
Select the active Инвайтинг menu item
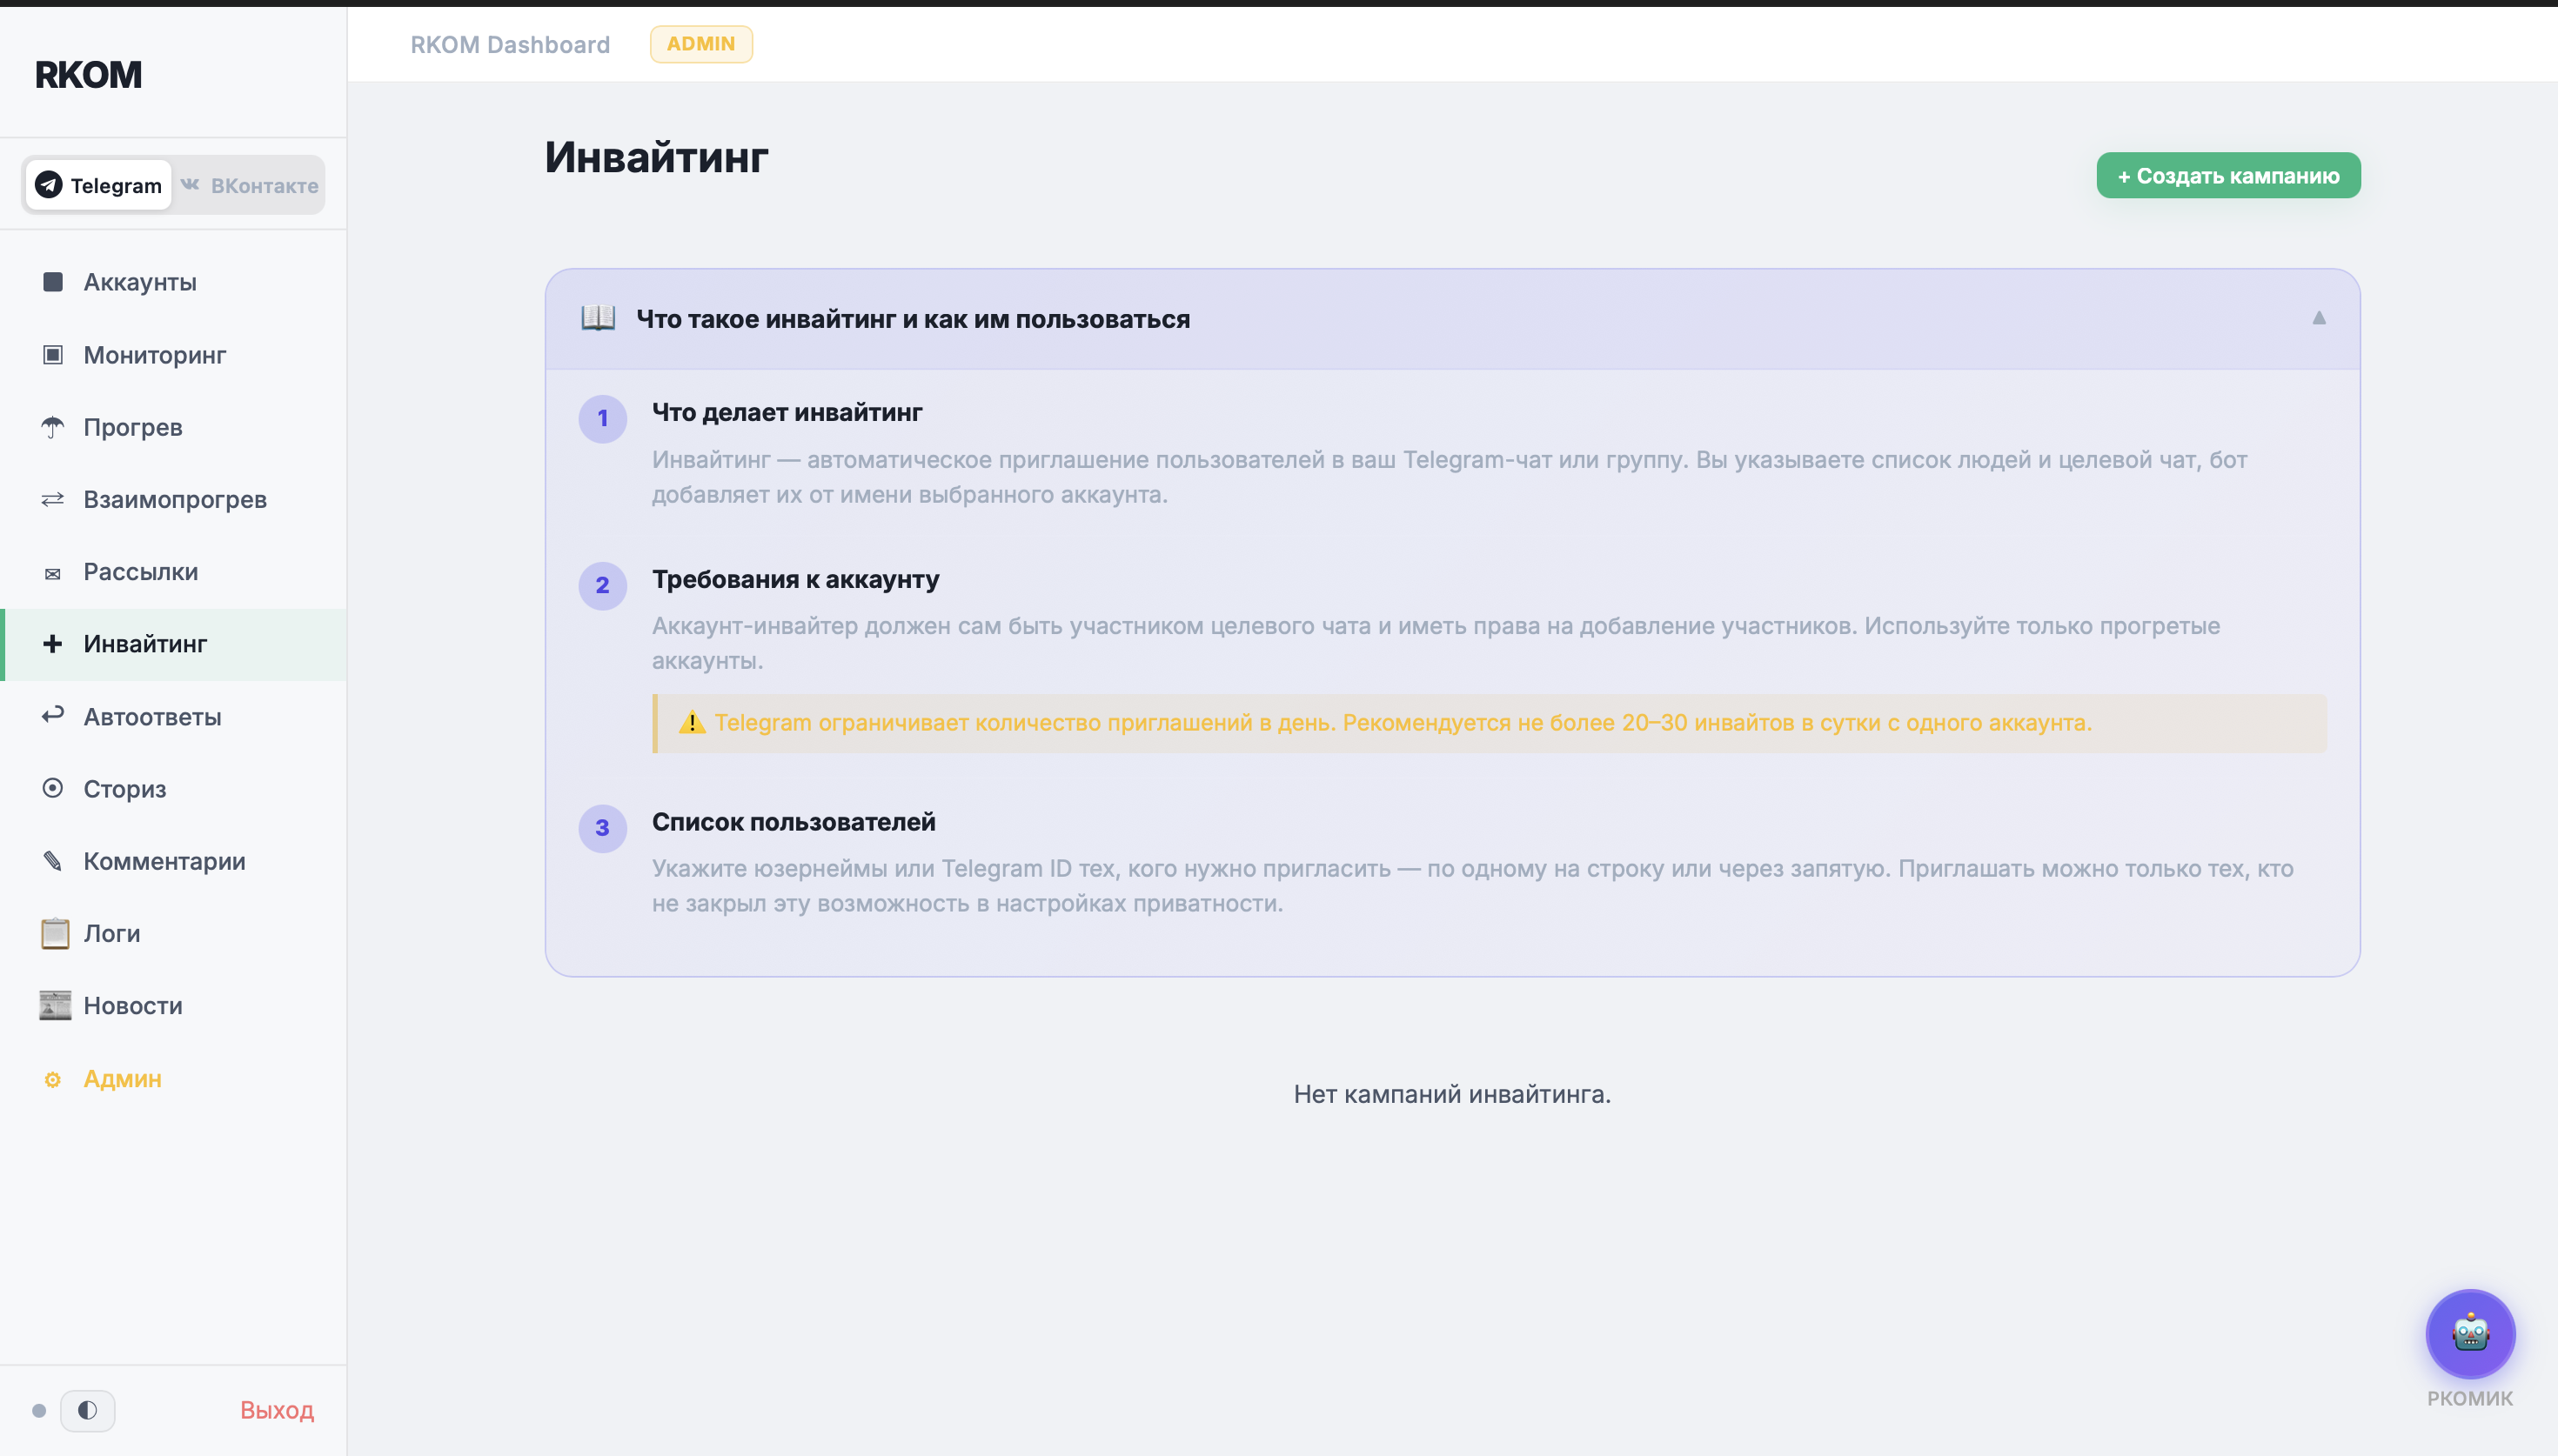(x=174, y=644)
